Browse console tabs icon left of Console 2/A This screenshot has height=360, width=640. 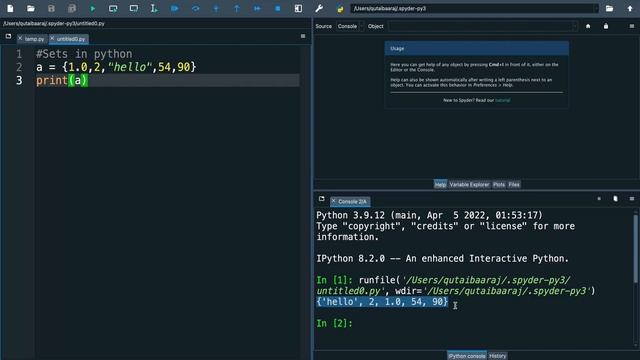pos(322,199)
